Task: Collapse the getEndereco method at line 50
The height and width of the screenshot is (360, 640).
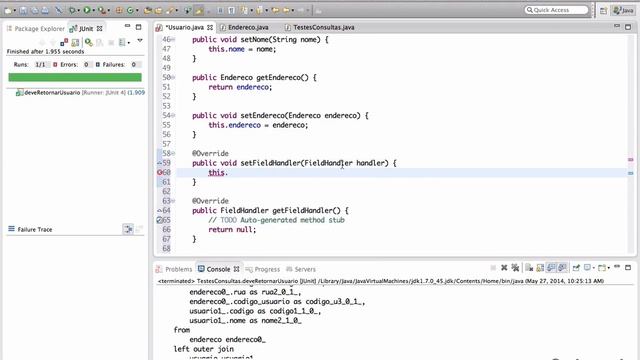Action: 173,77
